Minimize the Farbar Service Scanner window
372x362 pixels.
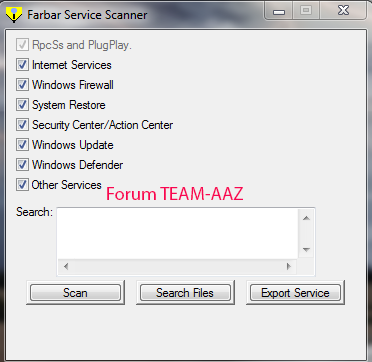(x=279, y=12)
